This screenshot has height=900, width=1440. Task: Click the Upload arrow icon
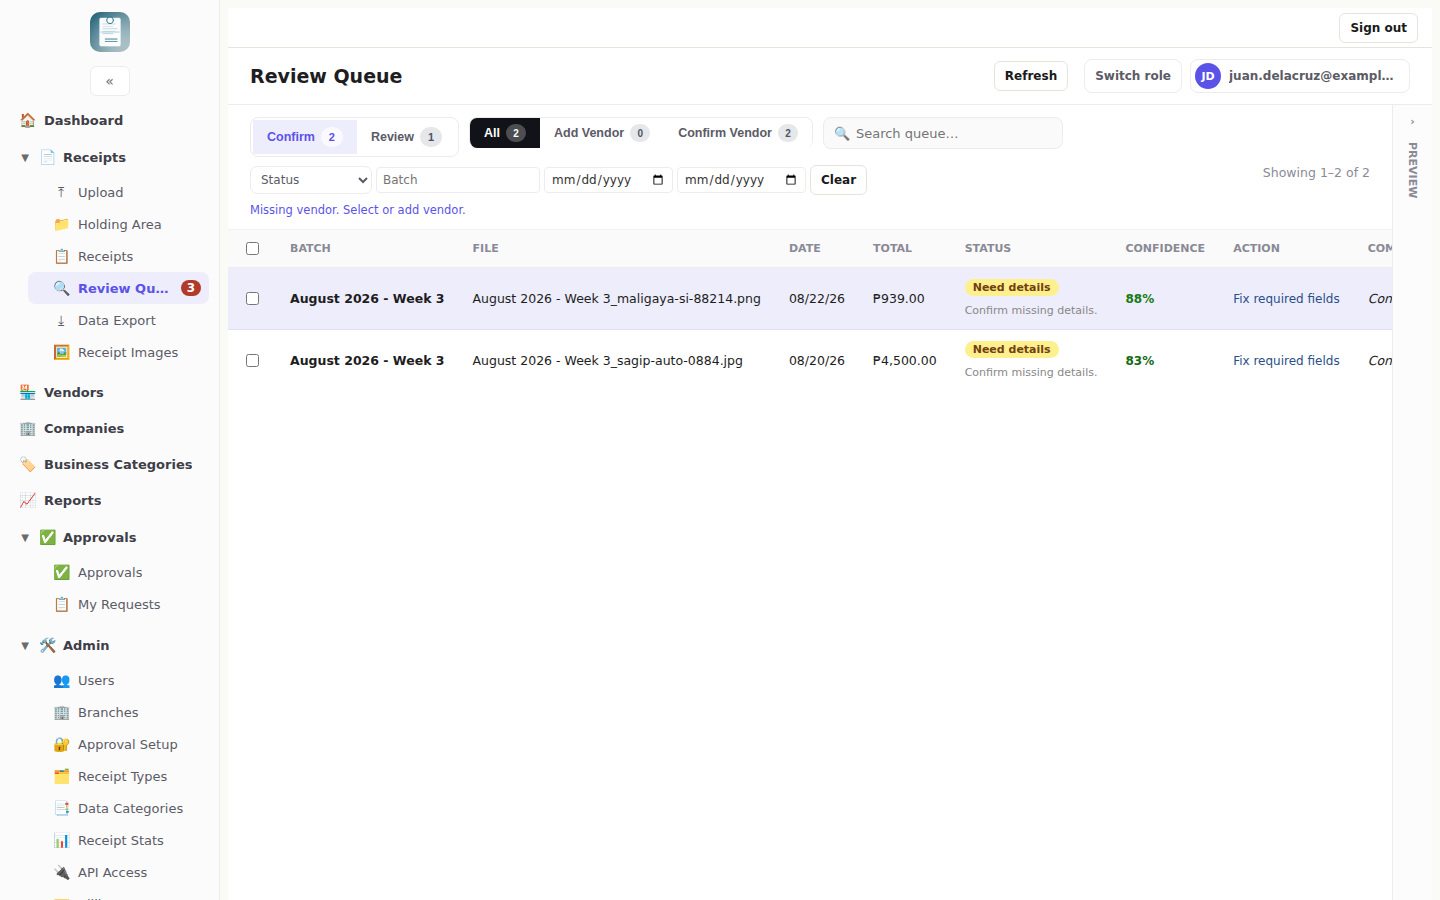[x=61, y=192]
